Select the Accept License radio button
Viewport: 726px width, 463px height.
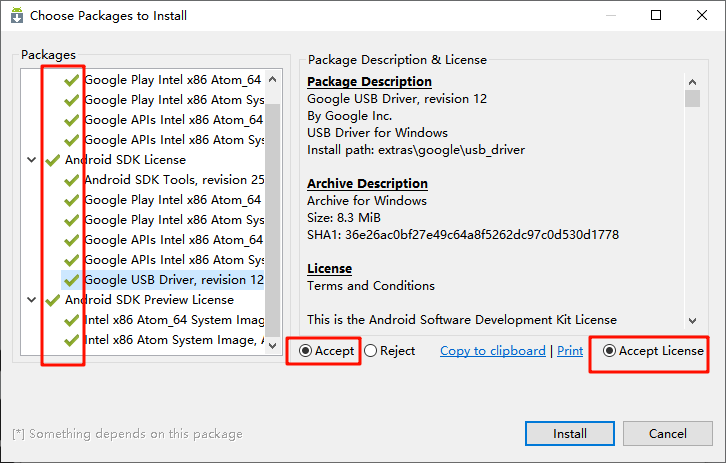point(609,351)
